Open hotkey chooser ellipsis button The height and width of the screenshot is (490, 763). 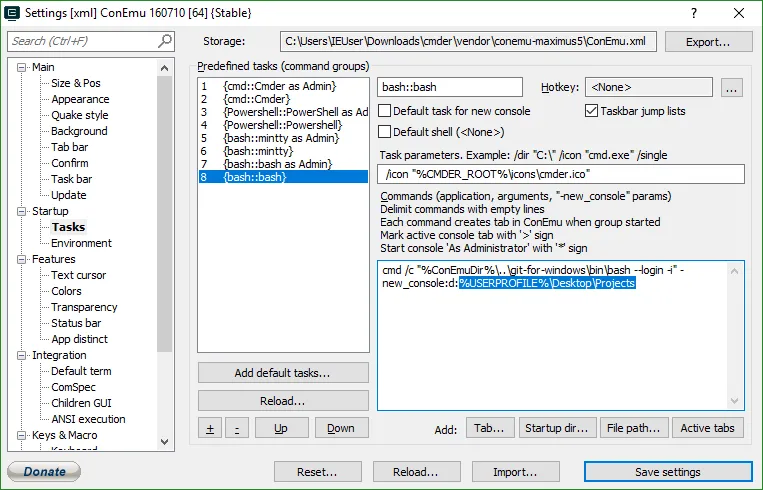731,88
